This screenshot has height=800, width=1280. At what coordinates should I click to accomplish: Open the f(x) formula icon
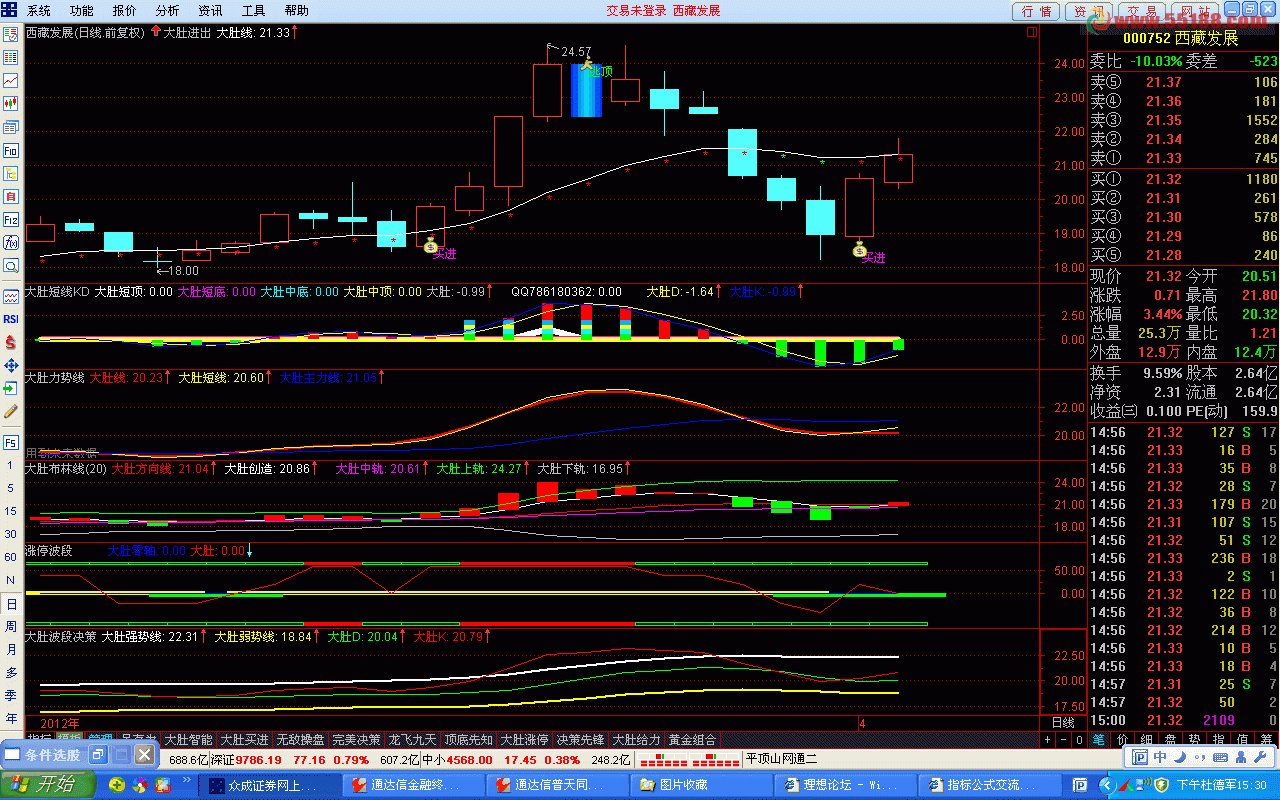coord(11,242)
